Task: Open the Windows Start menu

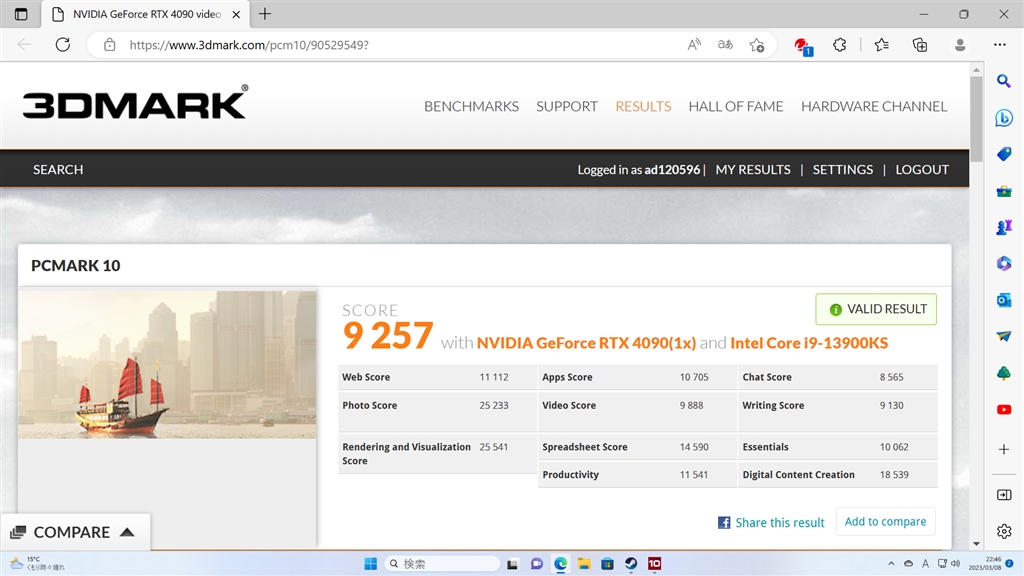Action: pyautogui.click(x=370, y=564)
